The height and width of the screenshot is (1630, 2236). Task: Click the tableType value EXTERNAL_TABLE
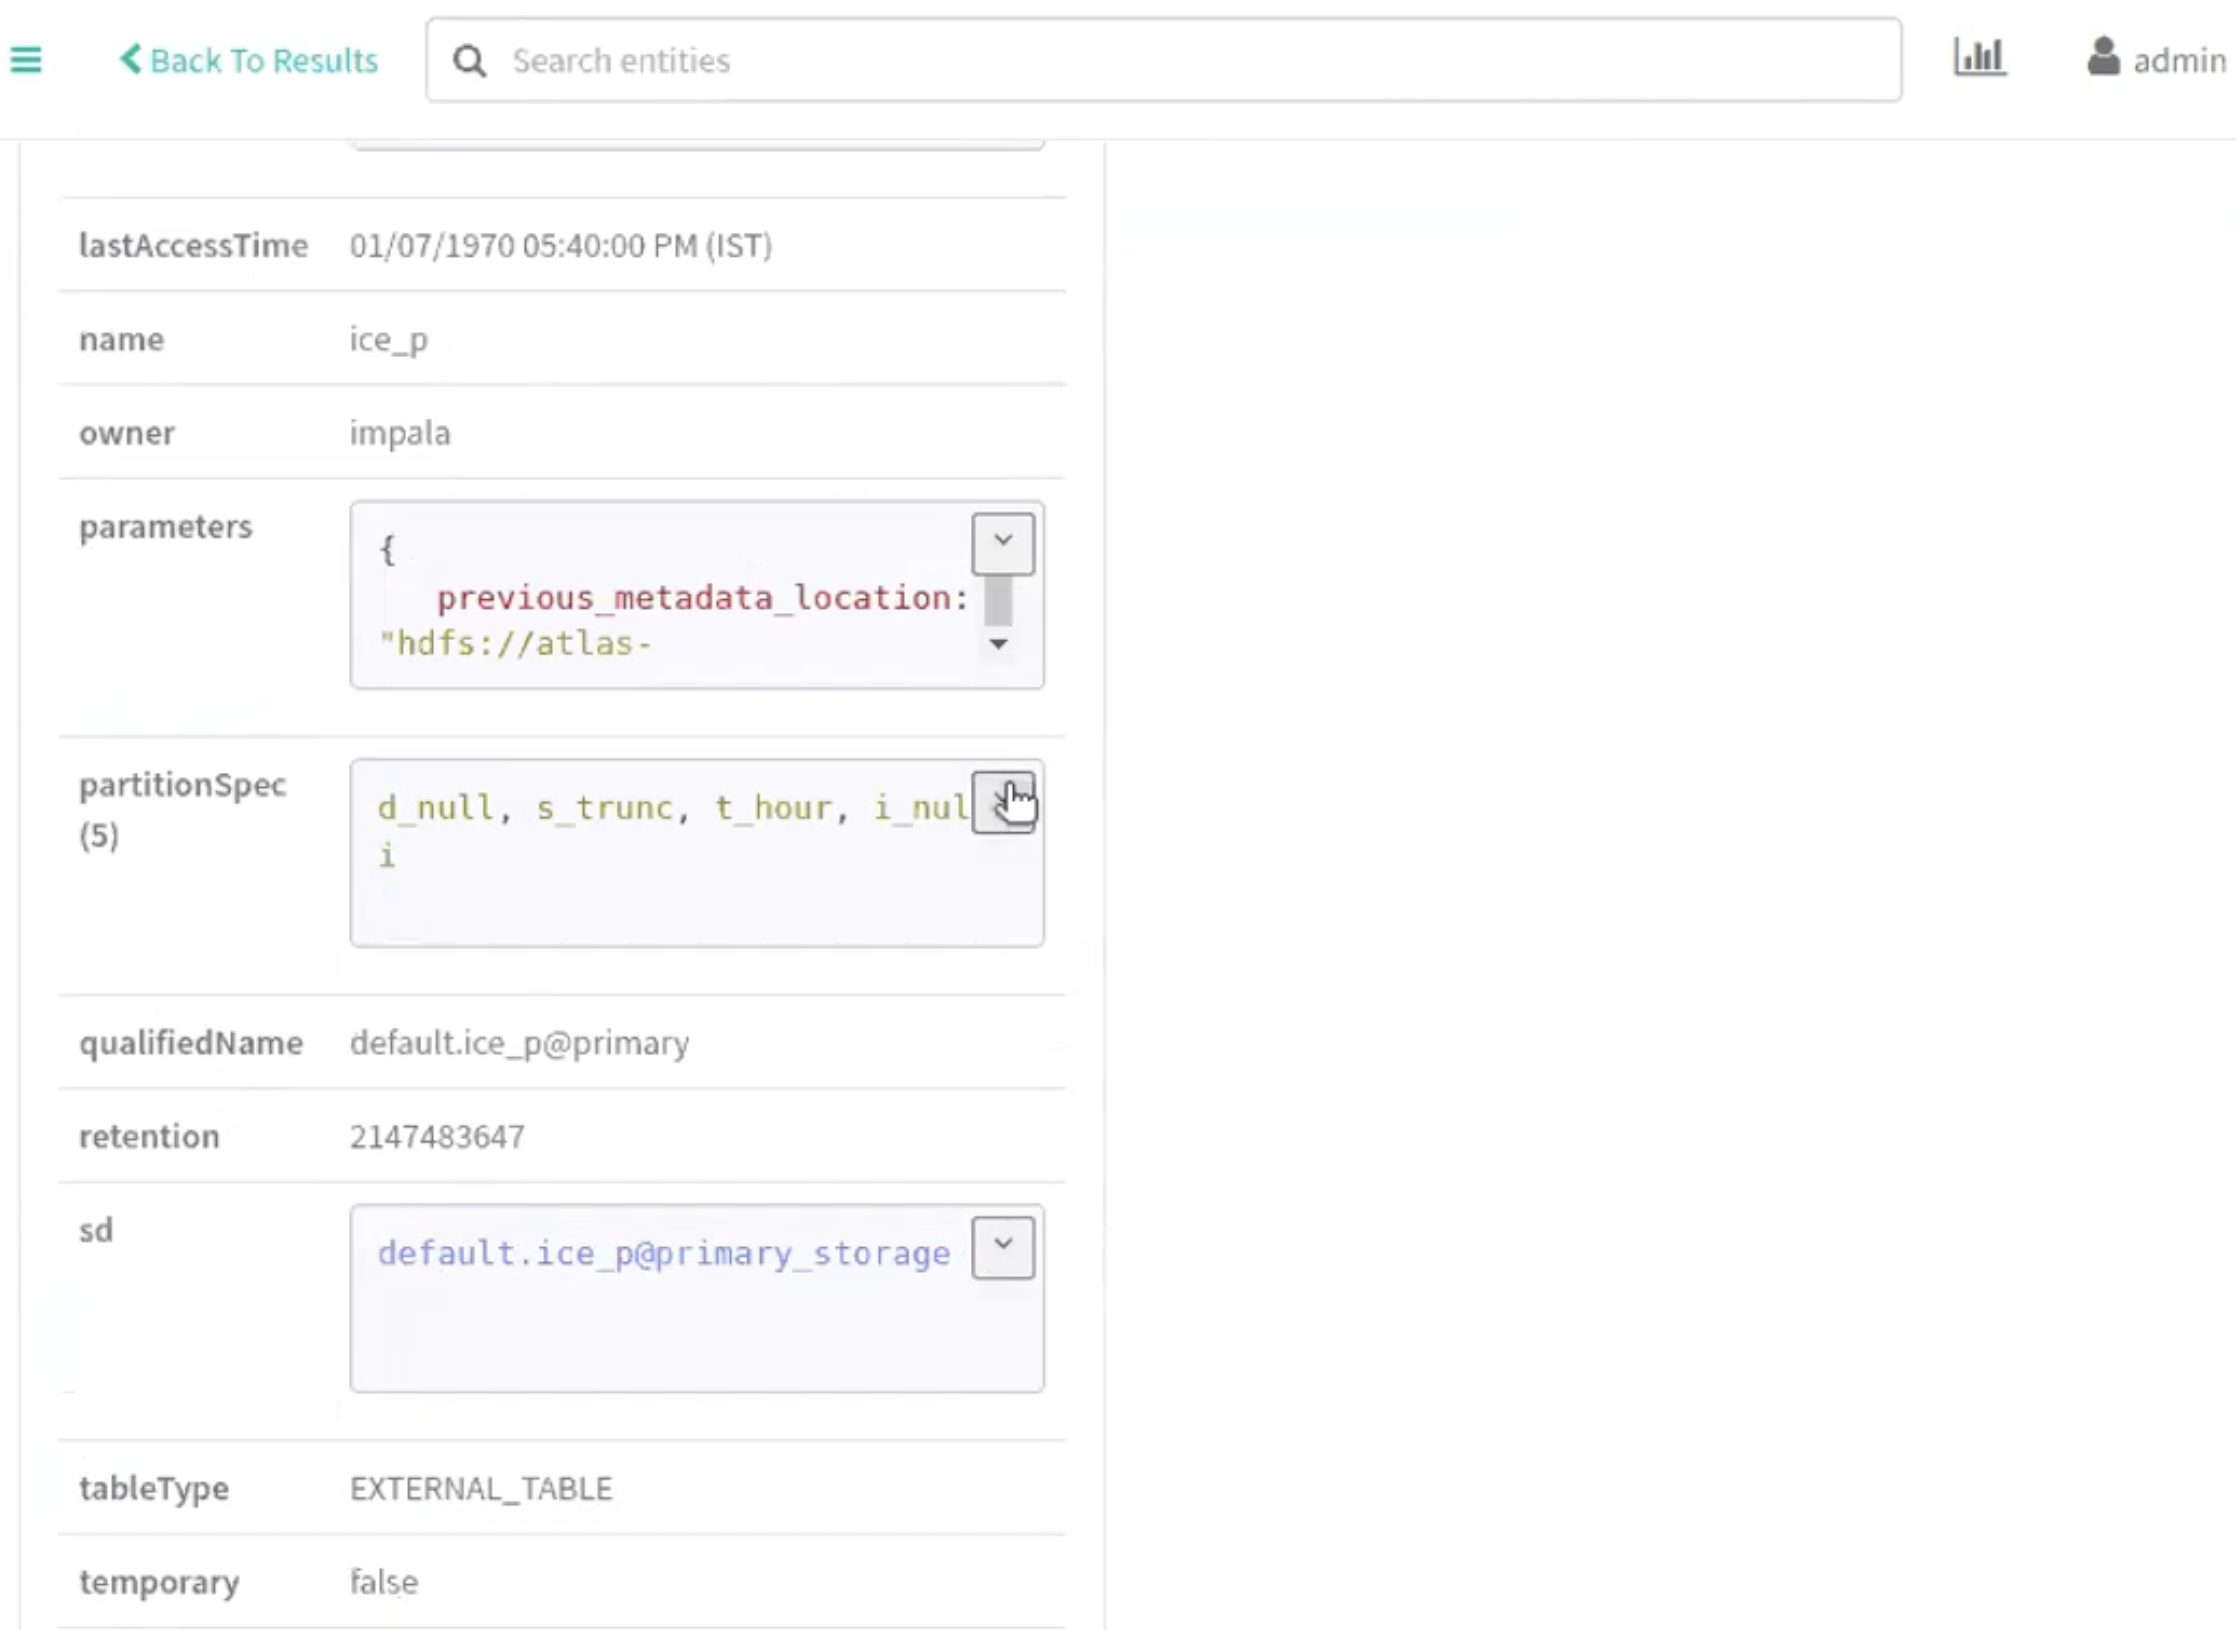pos(481,1489)
